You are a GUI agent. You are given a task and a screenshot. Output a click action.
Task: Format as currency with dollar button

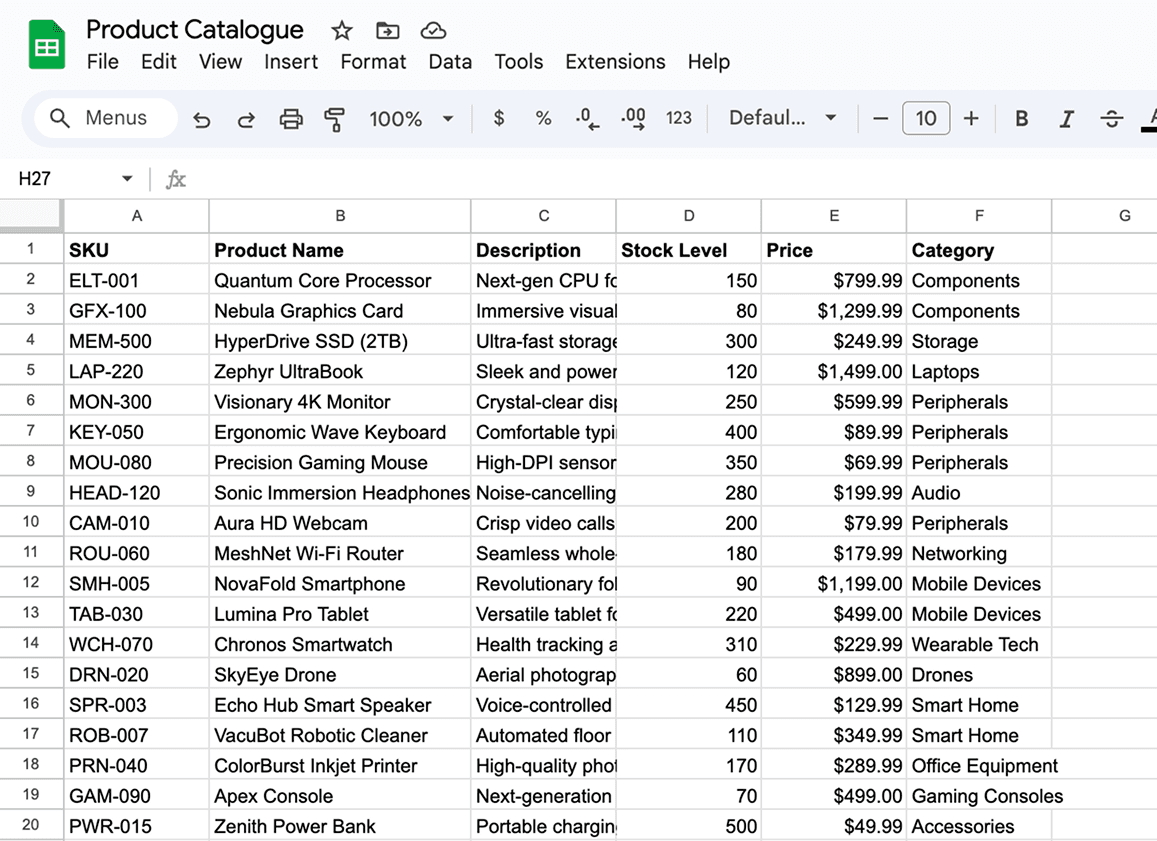click(x=499, y=119)
